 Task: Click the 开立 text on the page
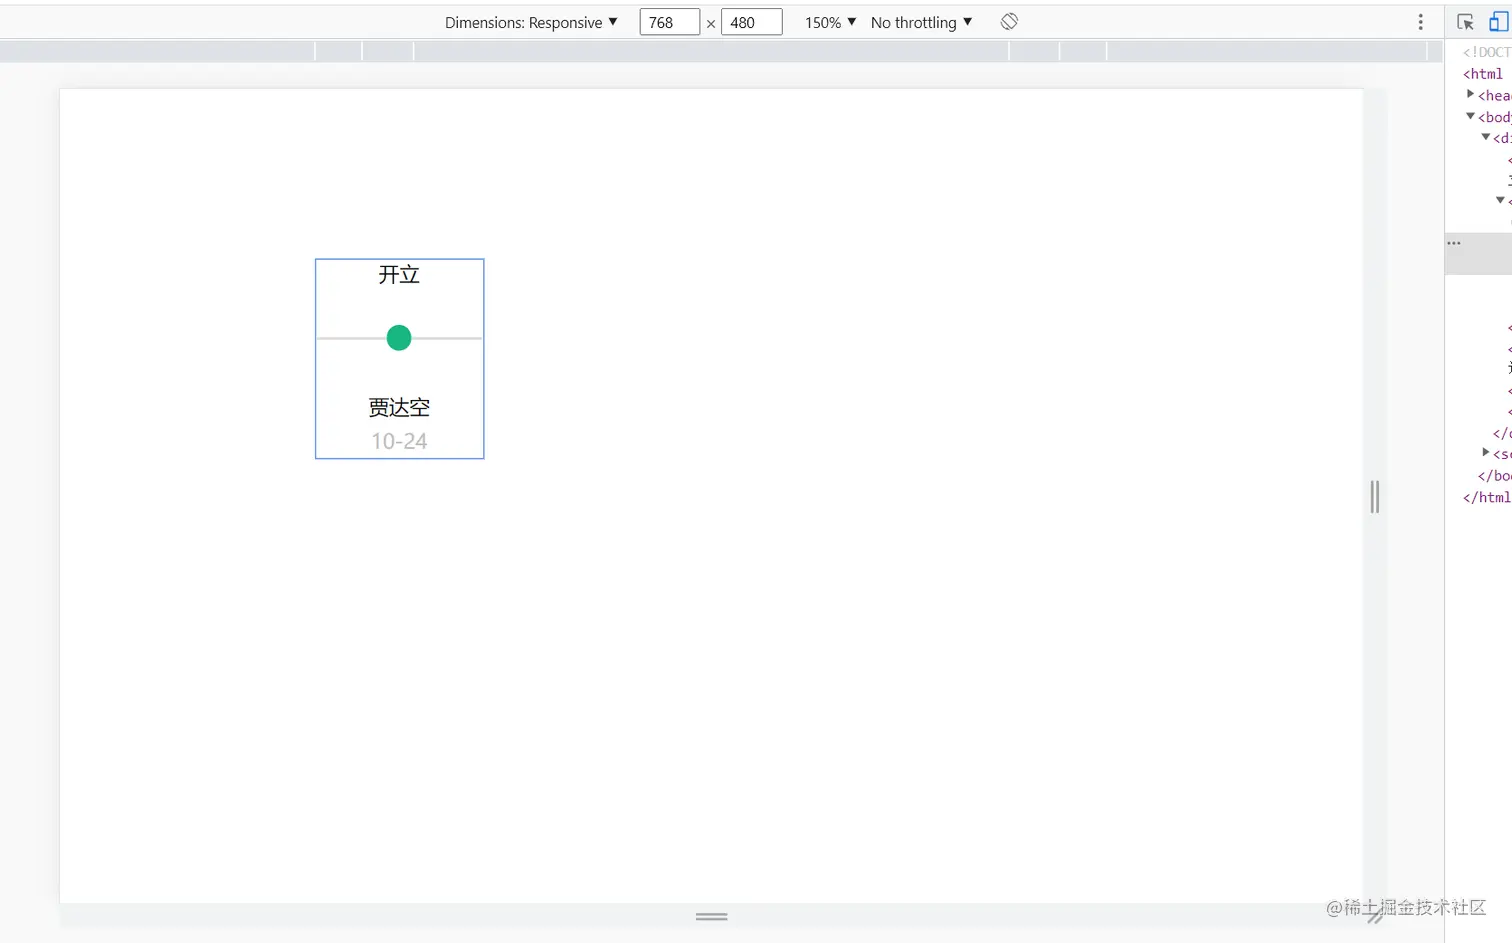(x=398, y=274)
